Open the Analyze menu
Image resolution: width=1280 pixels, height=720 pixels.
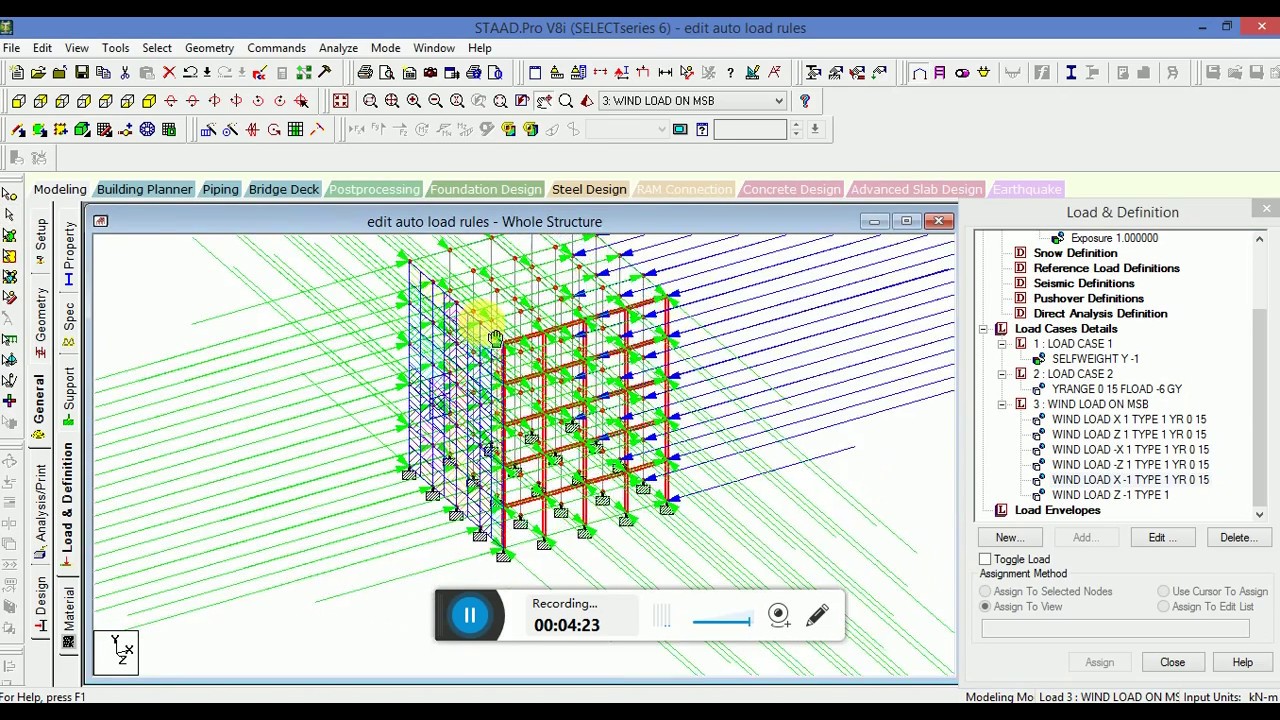(339, 48)
